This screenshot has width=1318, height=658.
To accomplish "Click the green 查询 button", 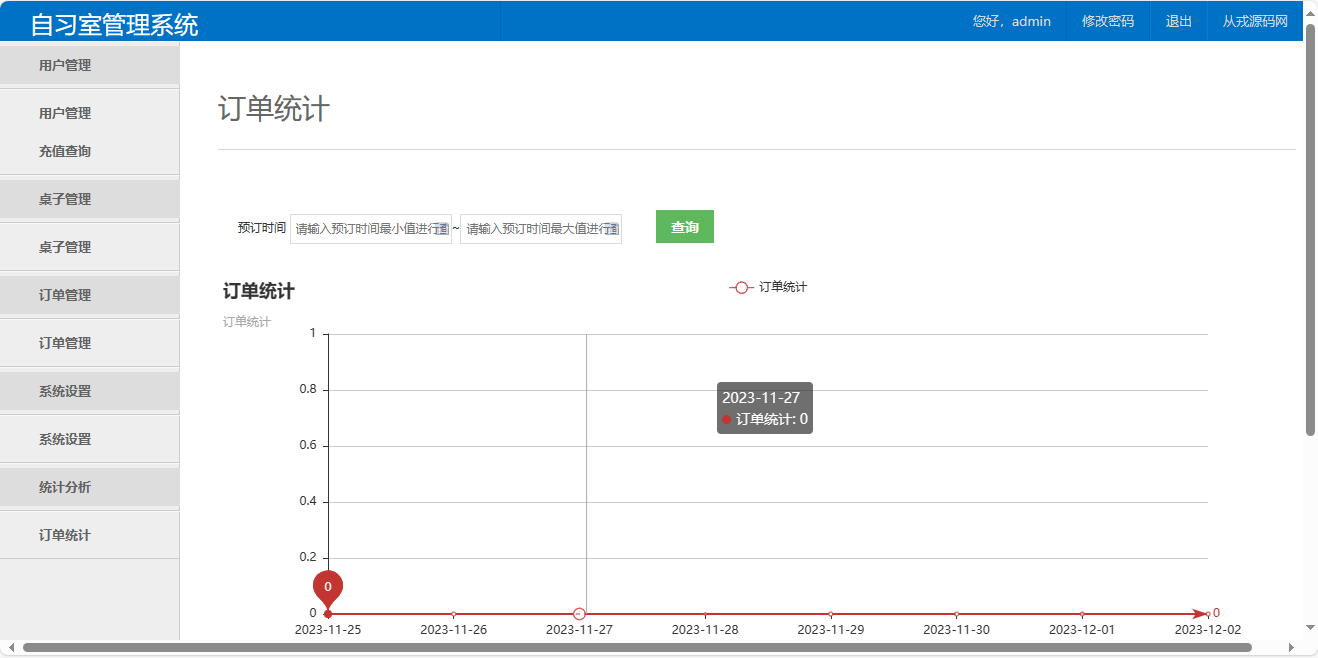I will coord(684,227).
